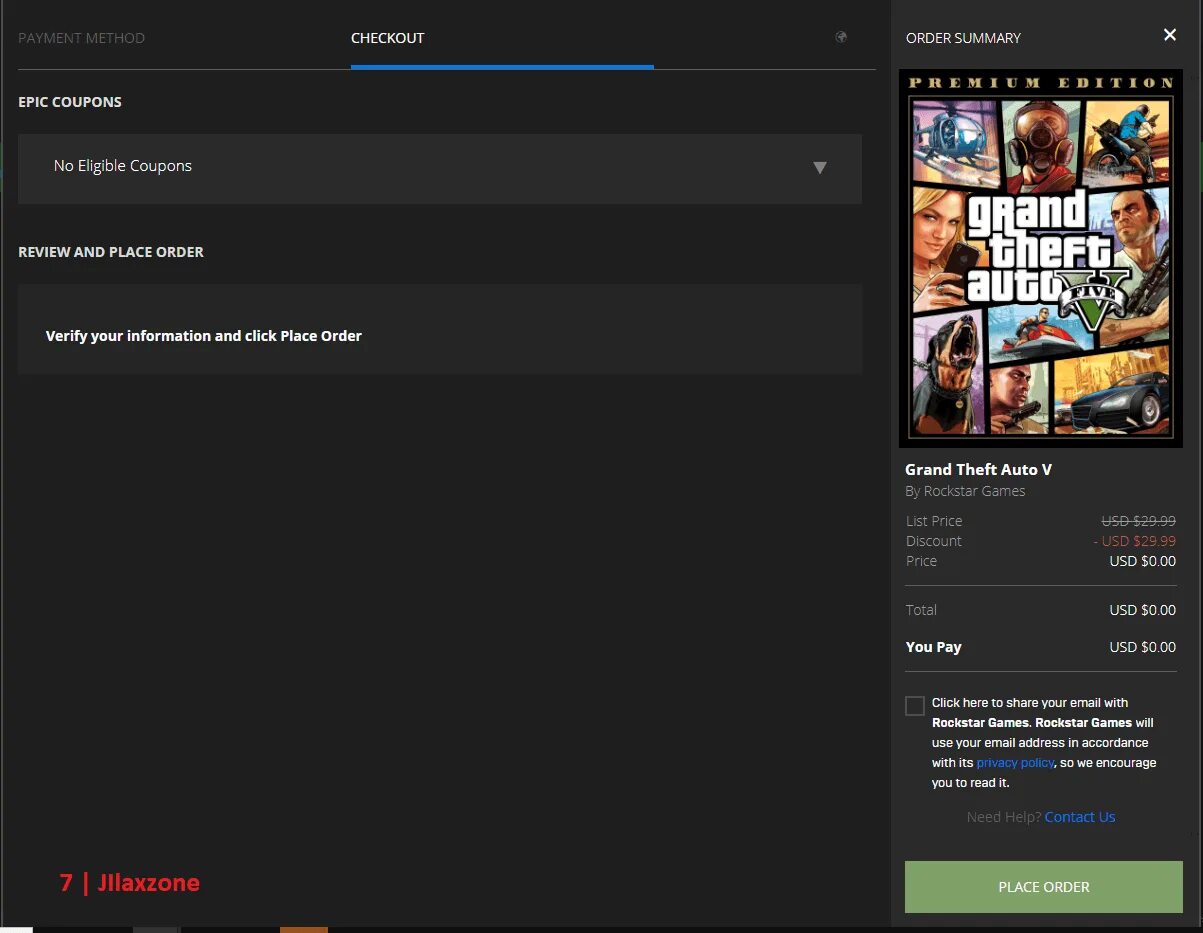Click the Total label

coord(922,610)
